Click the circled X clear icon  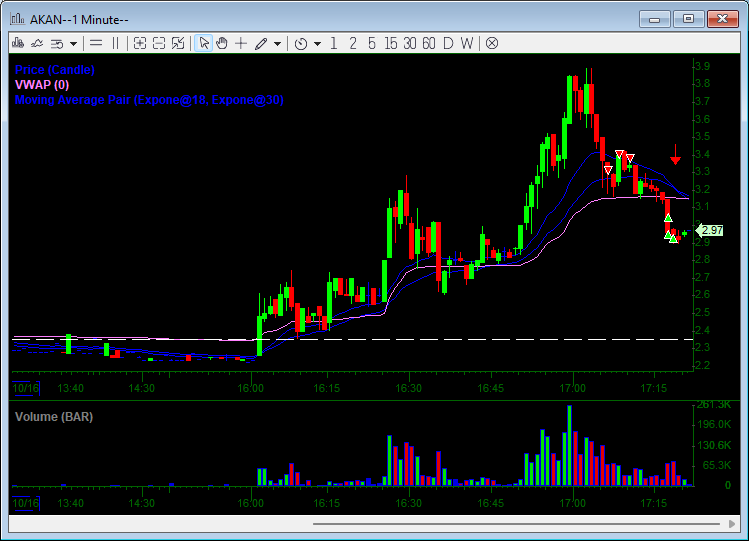pyautogui.click(x=492, y=43)
